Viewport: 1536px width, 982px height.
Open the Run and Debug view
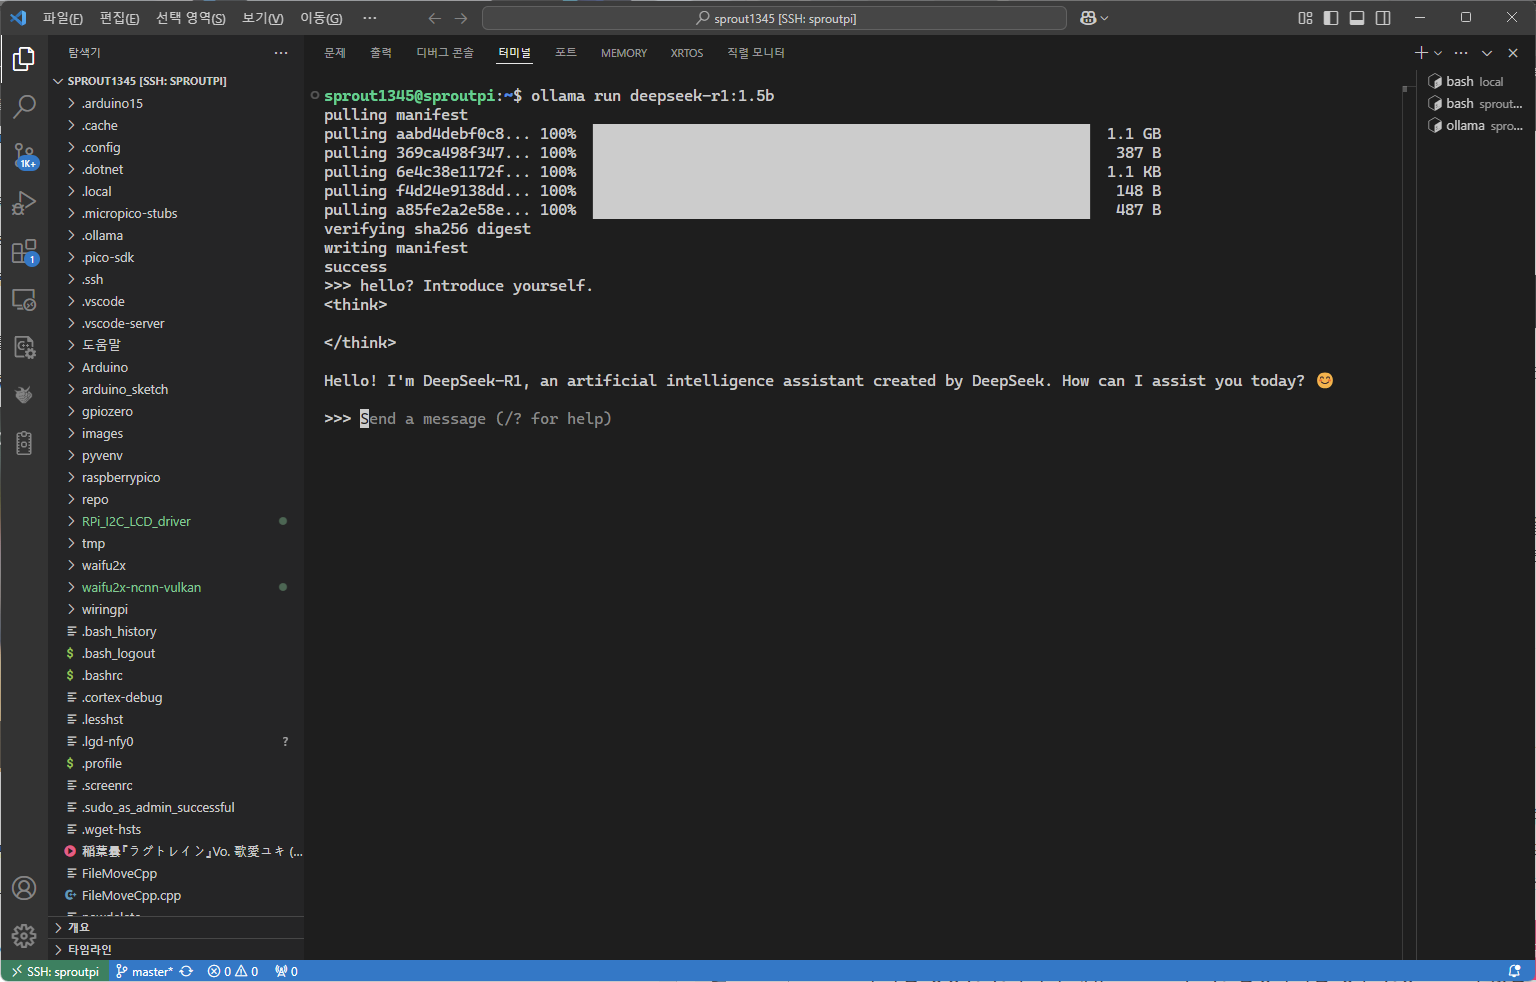click(x=24, y=203)
